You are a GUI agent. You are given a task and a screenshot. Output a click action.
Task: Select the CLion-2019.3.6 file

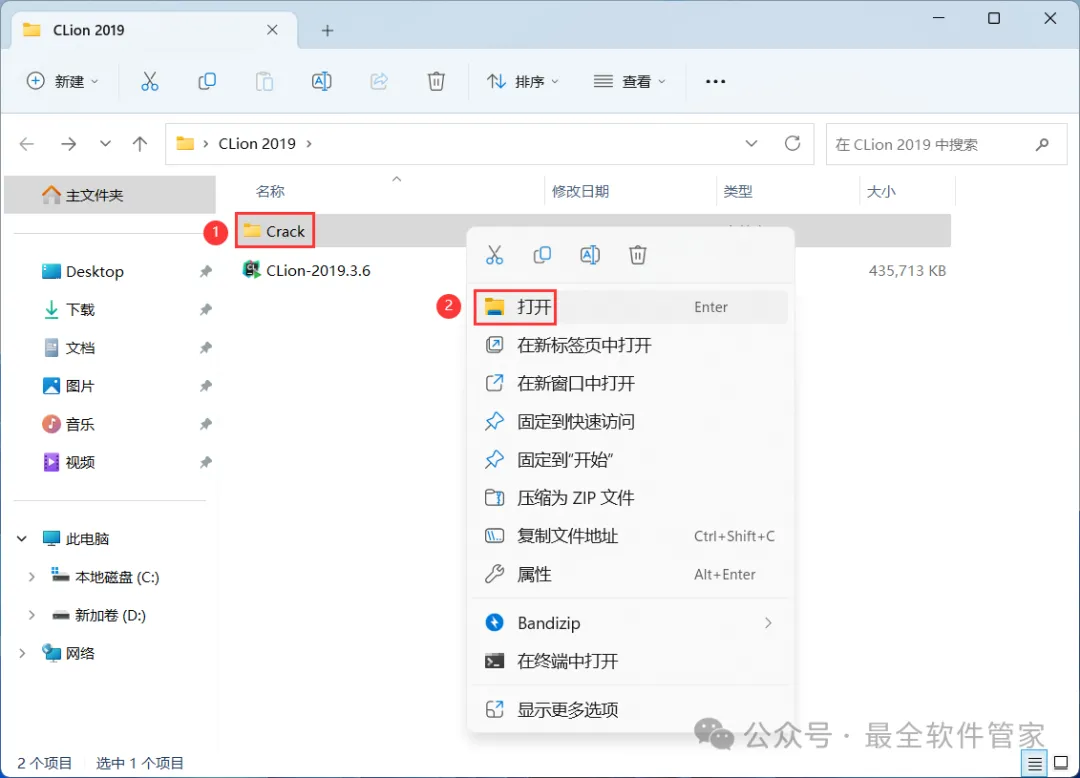[307, 271]
